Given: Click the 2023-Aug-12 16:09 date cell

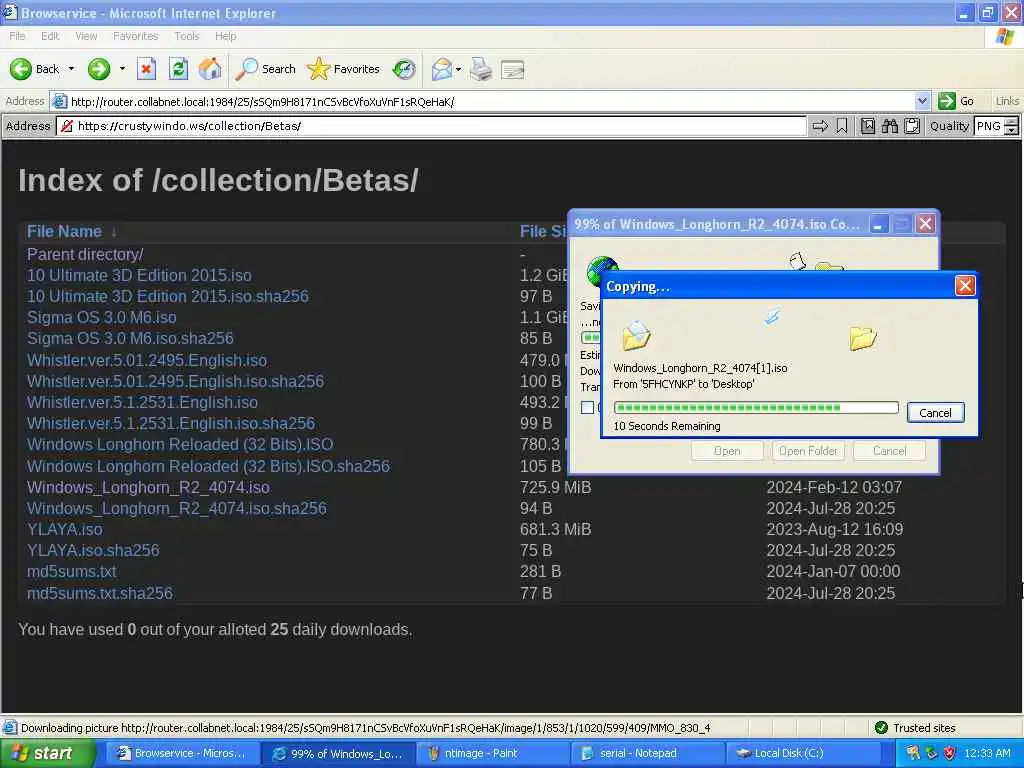Looking at the screenshot, I should click(835, 529).
